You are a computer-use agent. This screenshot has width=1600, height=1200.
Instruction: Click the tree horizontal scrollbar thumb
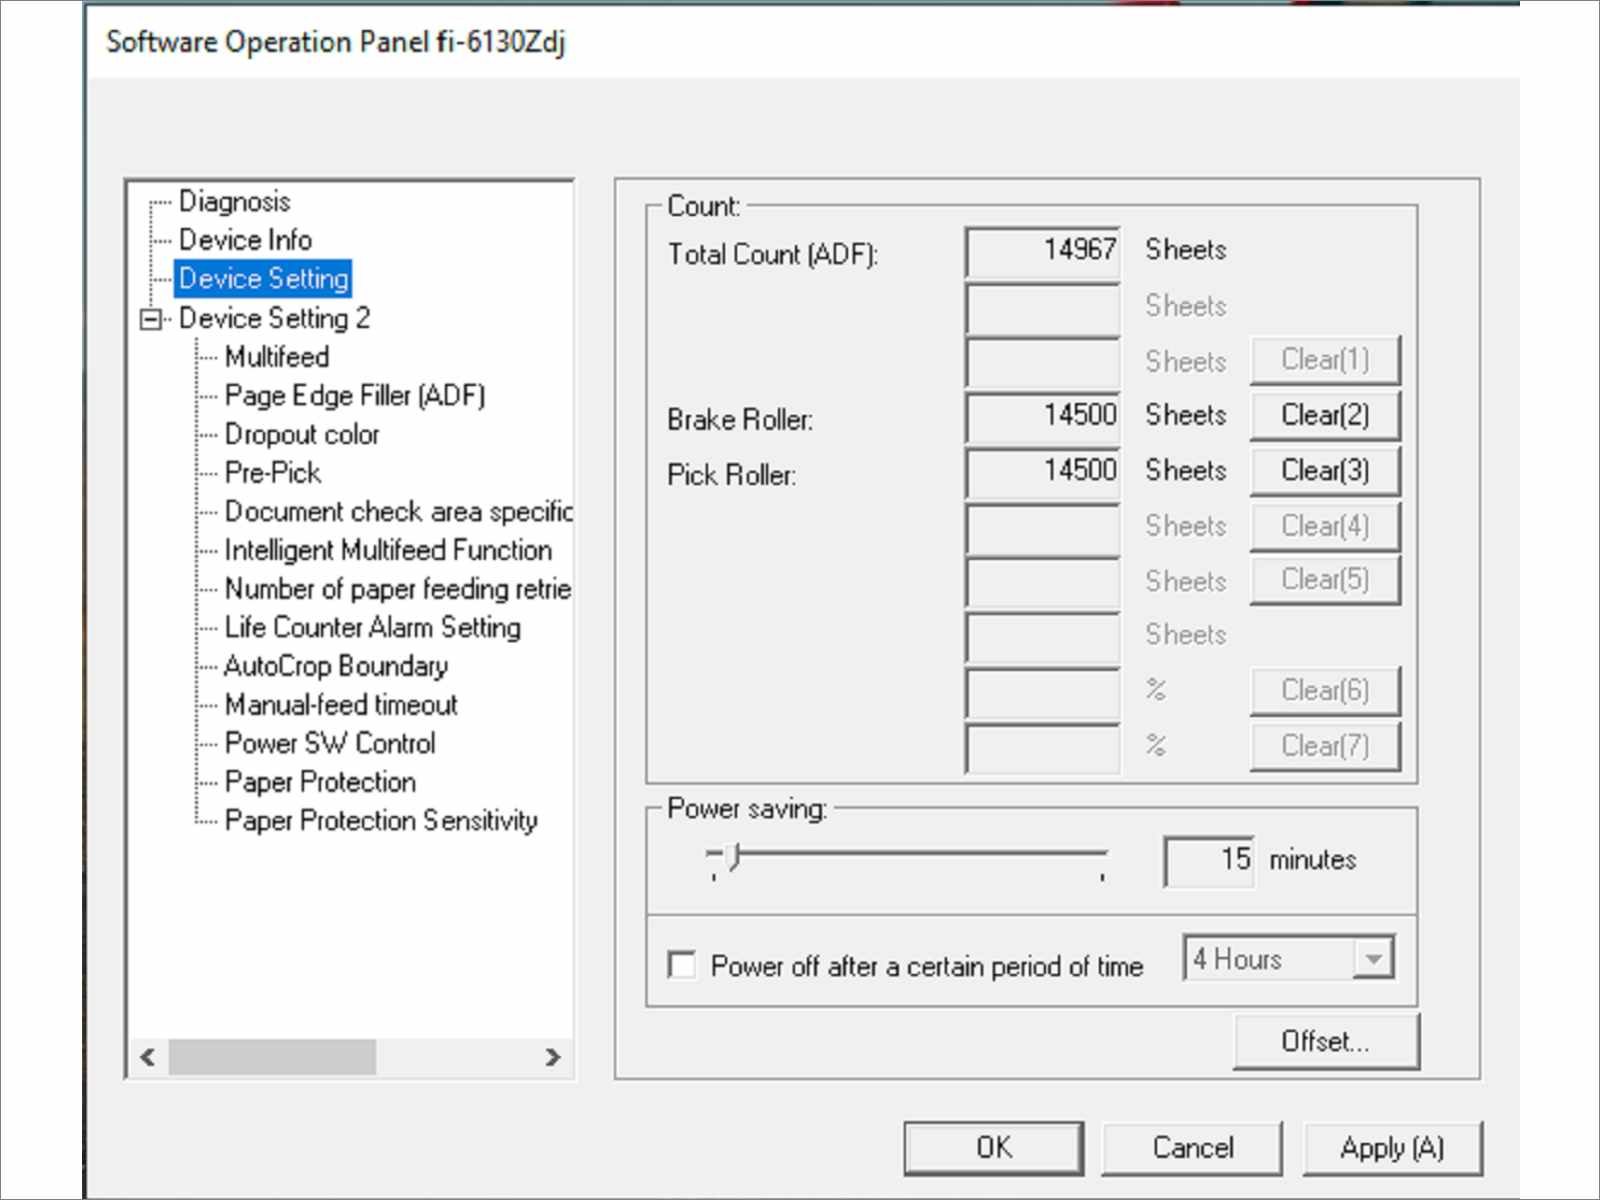(272, 1057)
